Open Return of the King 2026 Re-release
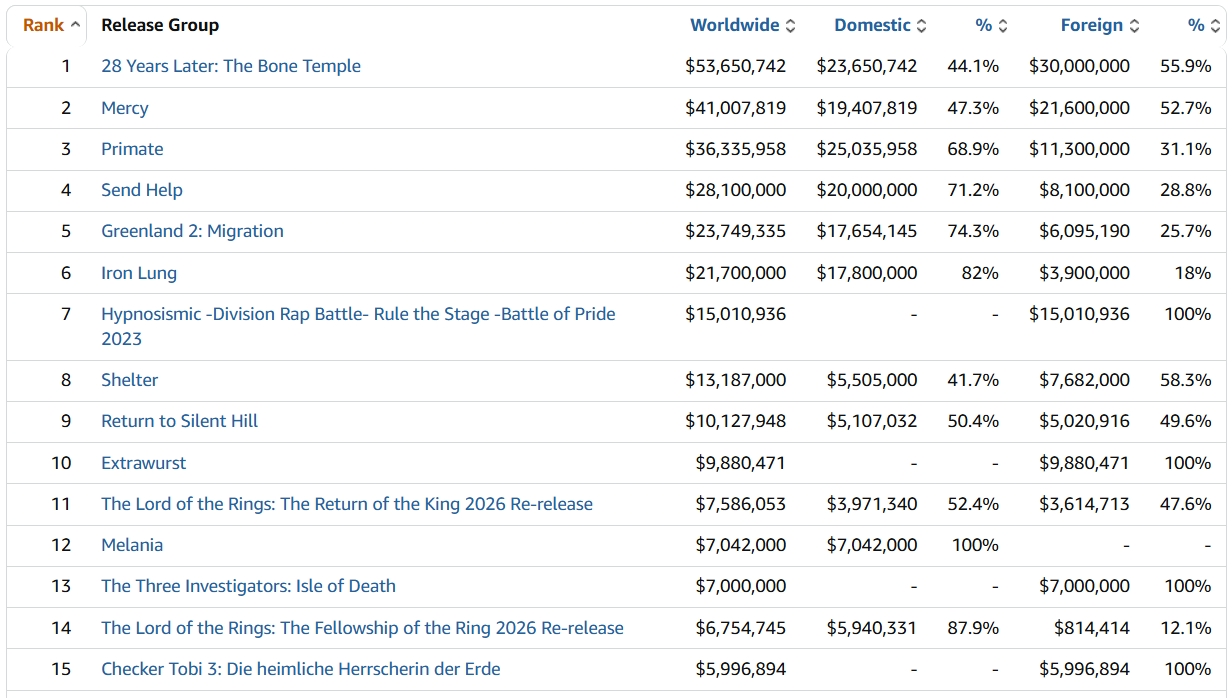Image resolution: width=1232 pixels, height=698 pixels. (x=347, y=504)
